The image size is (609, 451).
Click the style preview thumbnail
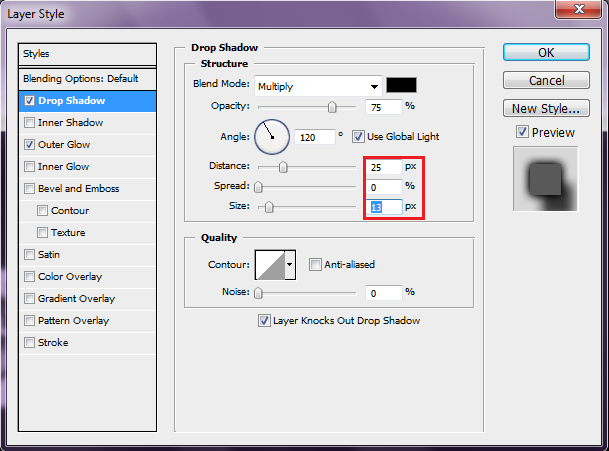pyautogui.click(x=545, y=179)
